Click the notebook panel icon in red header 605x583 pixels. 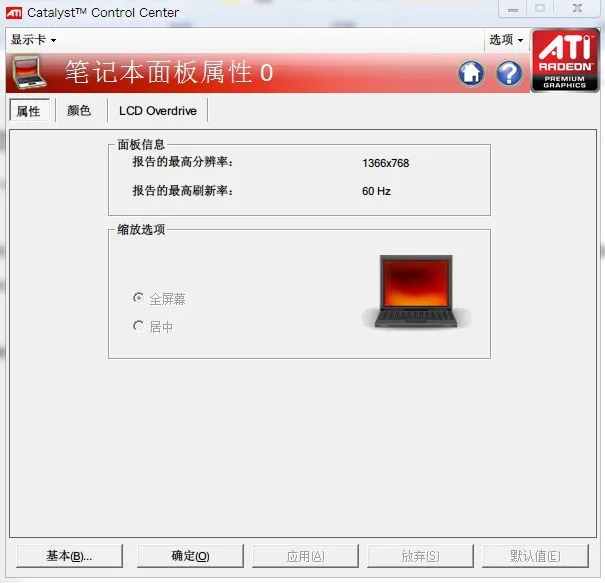click(x=29, y=73)
